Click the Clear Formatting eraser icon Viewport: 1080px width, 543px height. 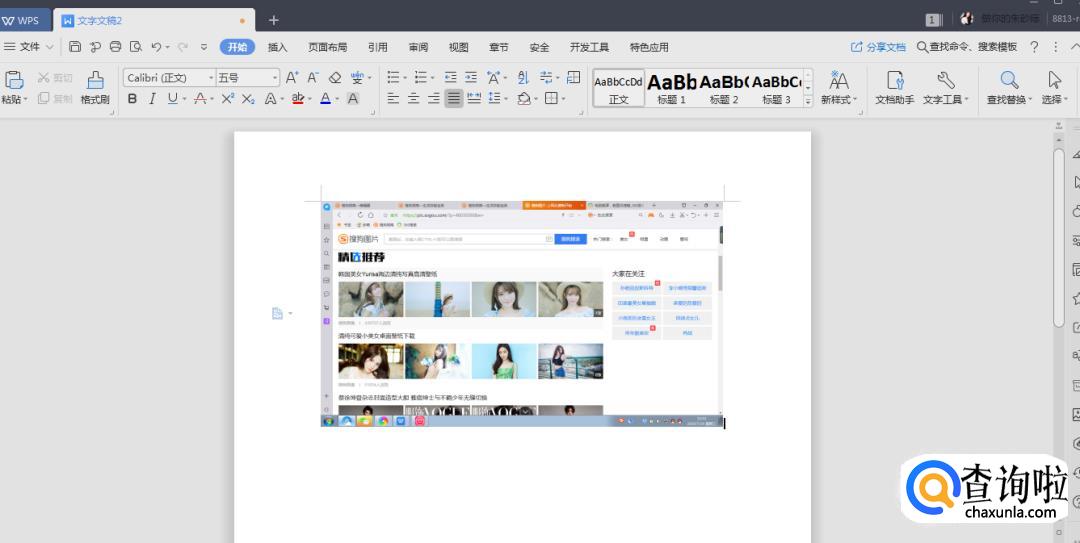[x=335, y=77]
